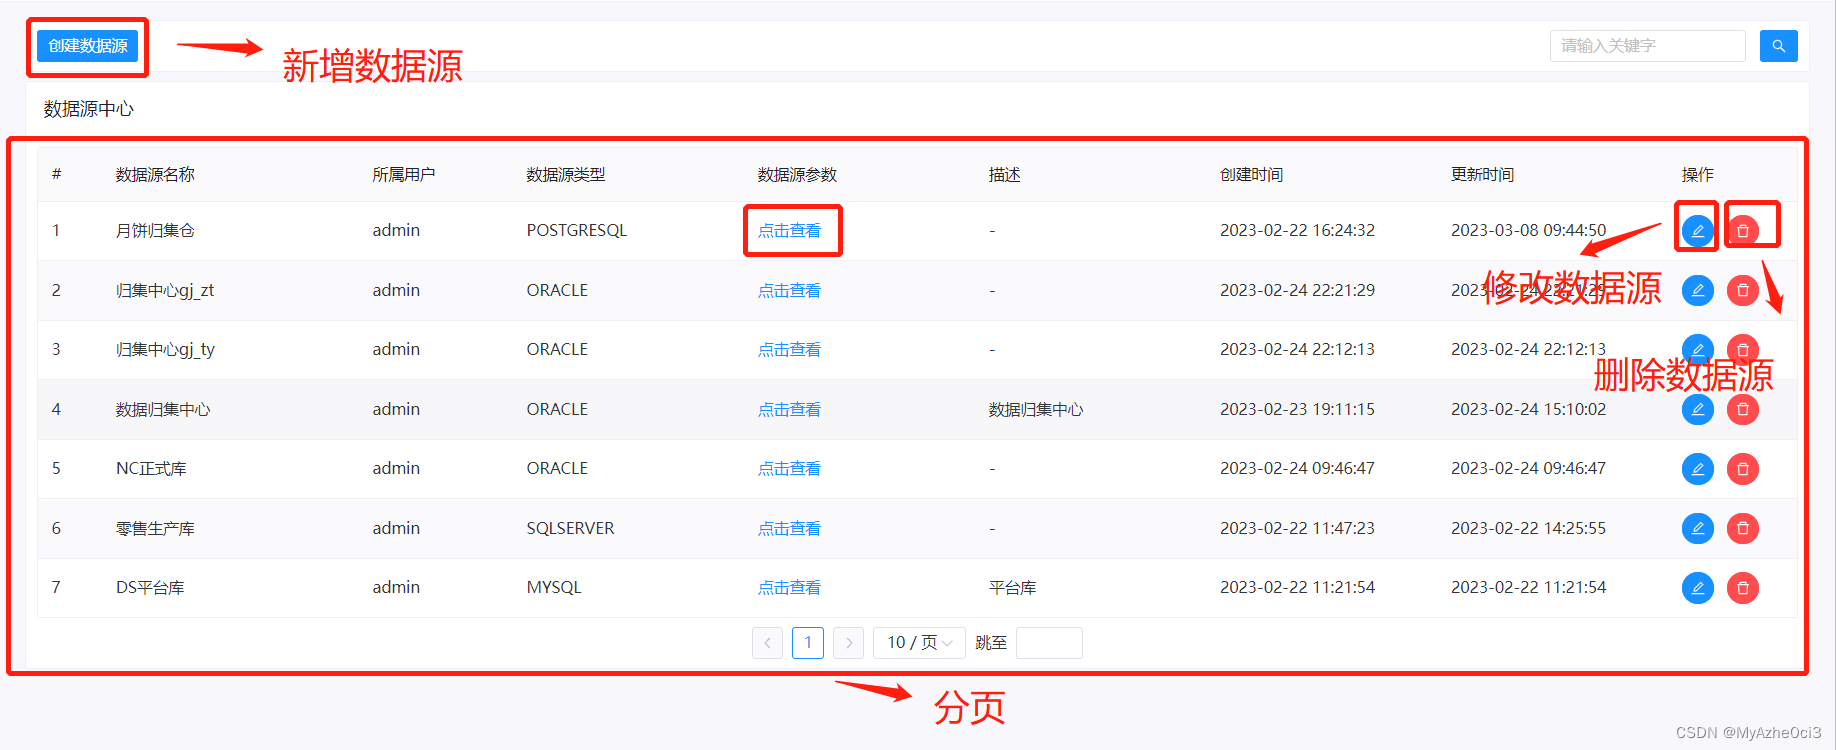Delete the 零售生产库 data source

1742,528
